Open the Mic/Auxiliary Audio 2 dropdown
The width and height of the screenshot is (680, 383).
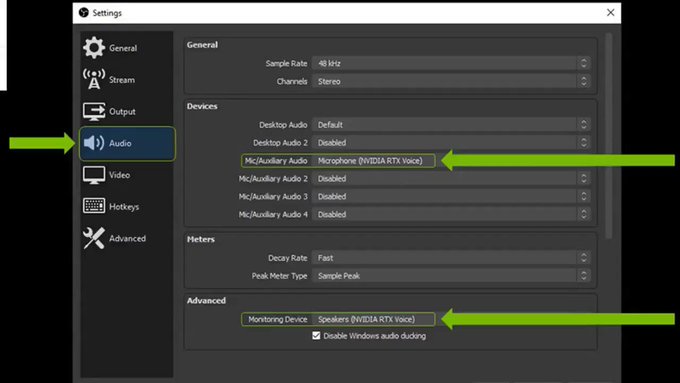click(451, 178)
